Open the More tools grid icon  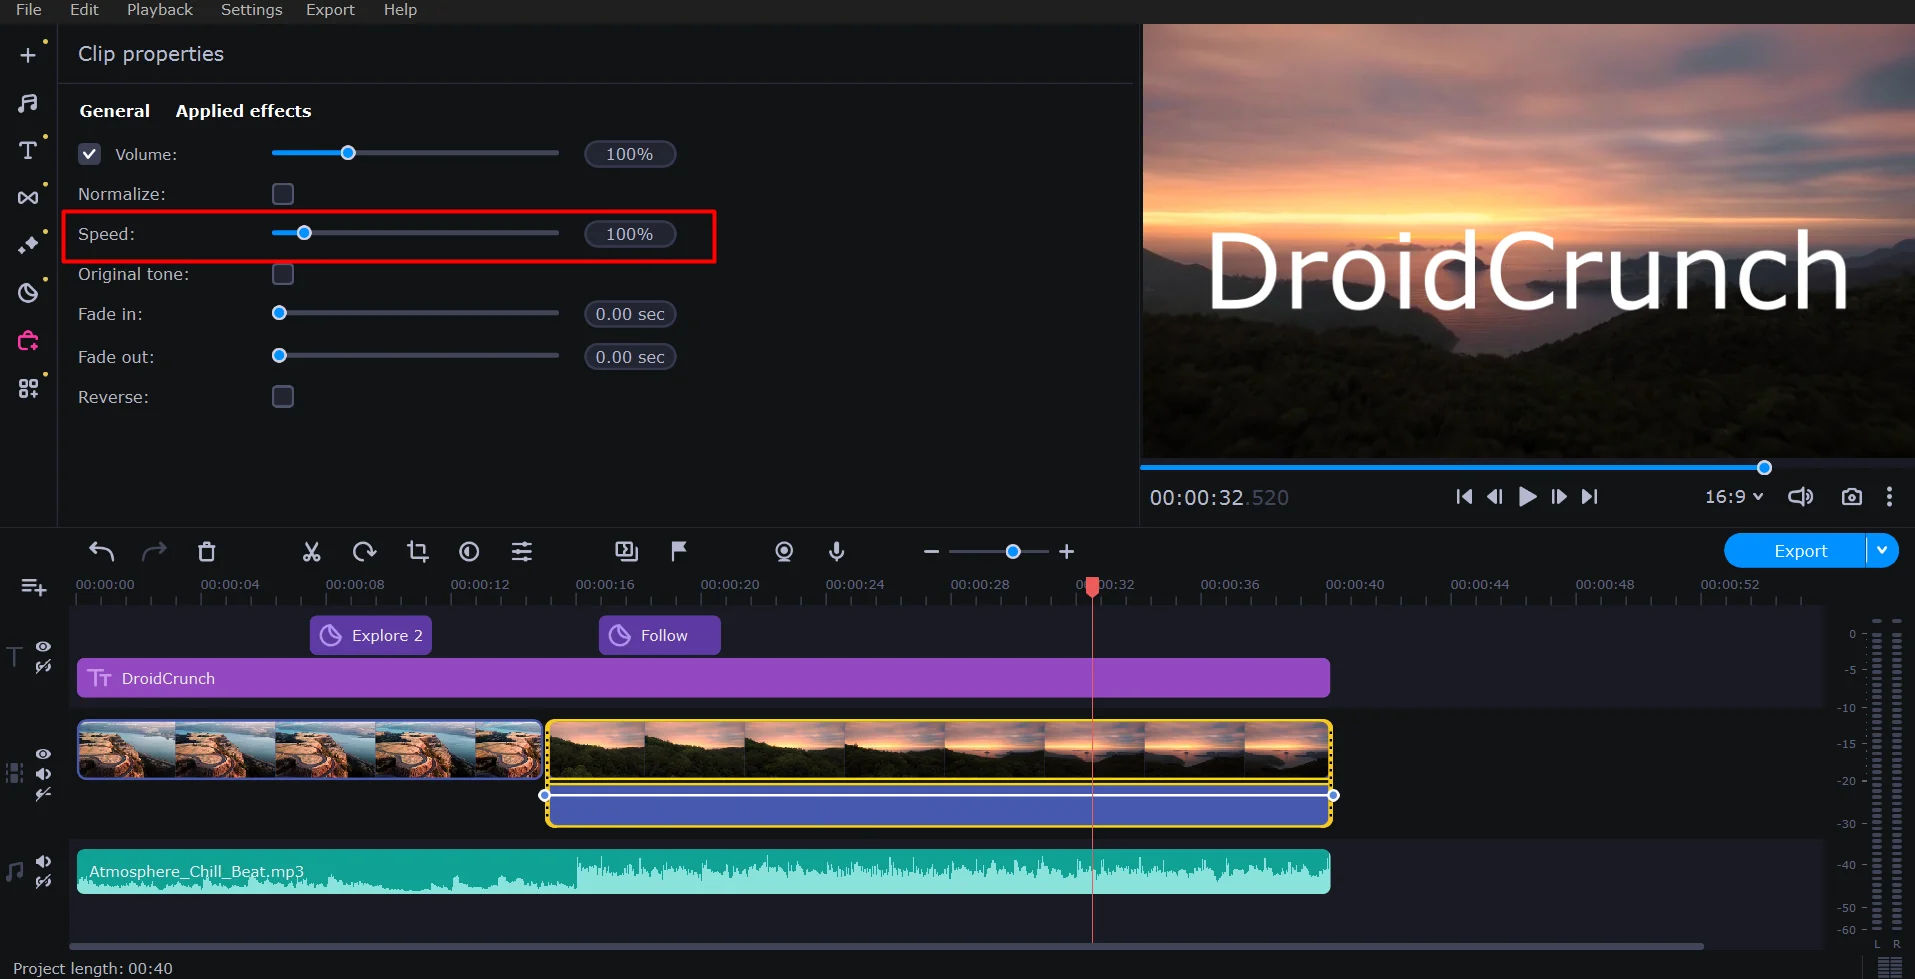pos(28,388)
